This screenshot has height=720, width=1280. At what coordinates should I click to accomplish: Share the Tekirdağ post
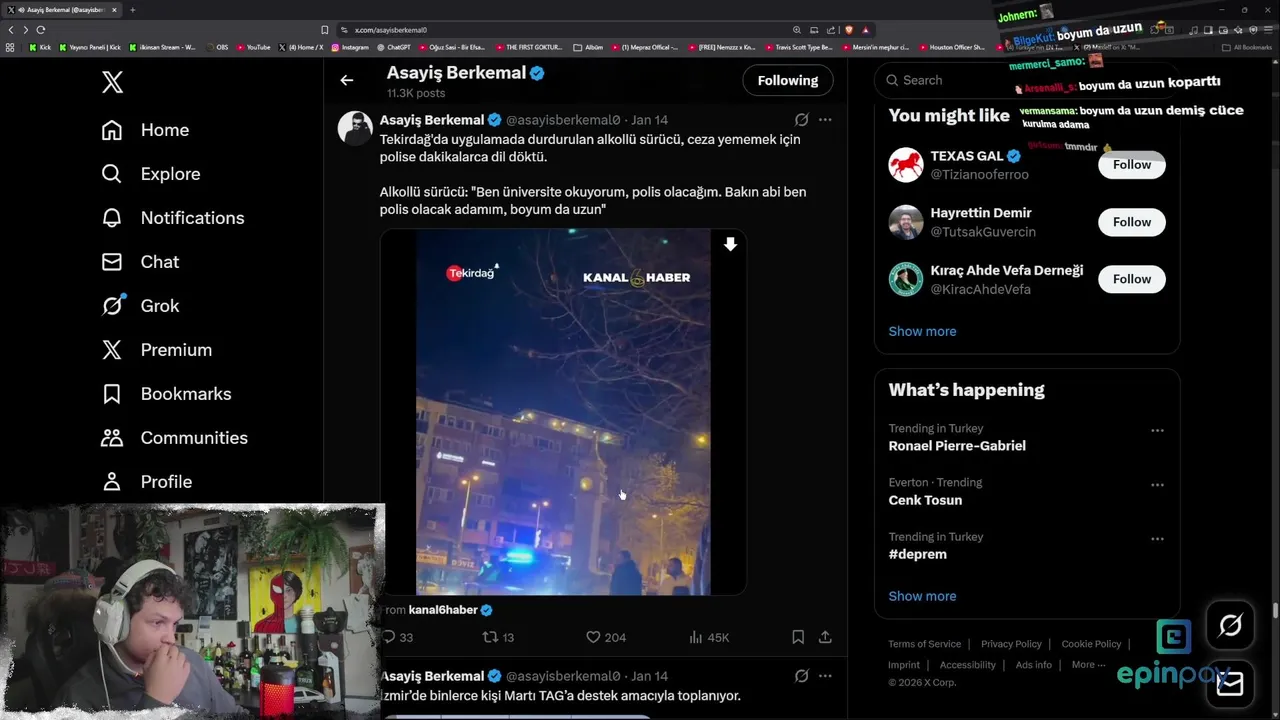pos(825,637)
